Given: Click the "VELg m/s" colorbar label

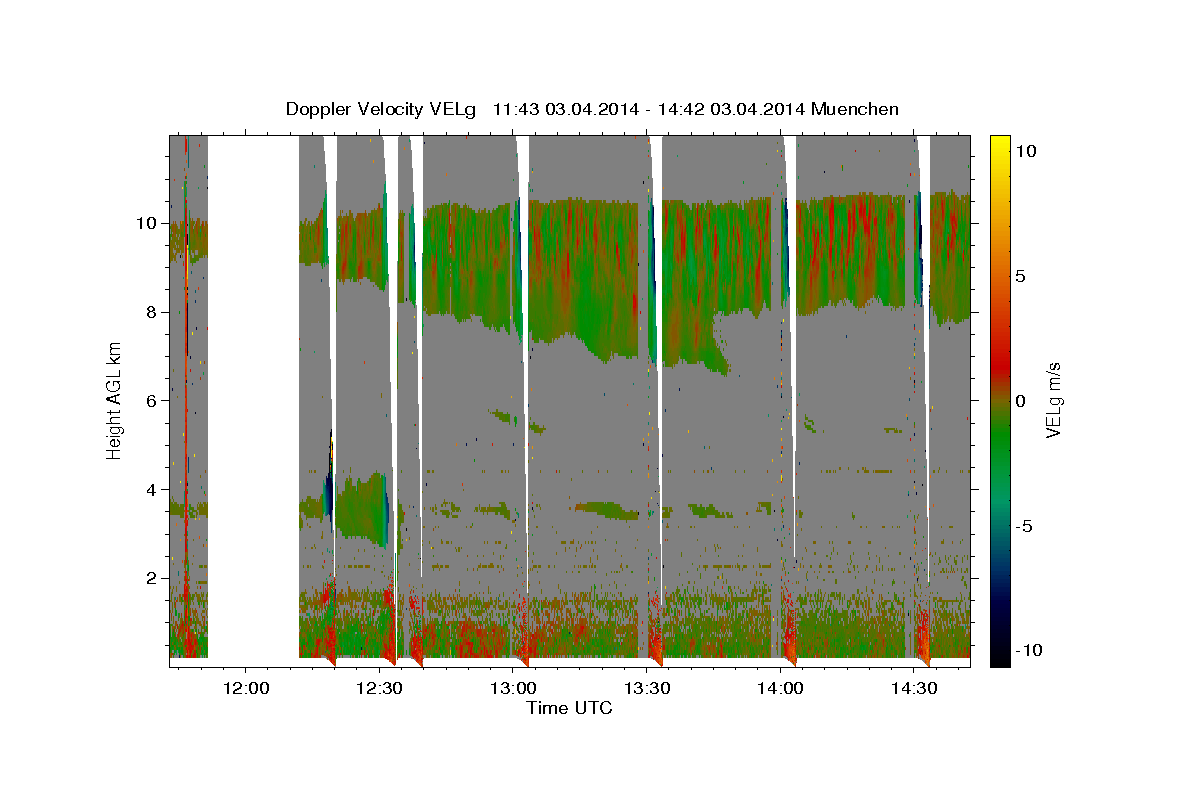Looking at the screenshot, I should pos(1053,400).
